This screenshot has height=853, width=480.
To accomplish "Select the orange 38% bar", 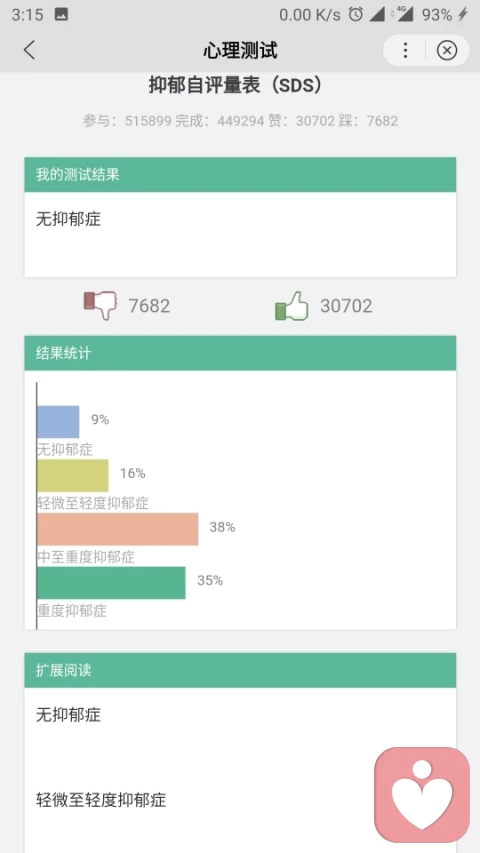I will [118, 529].
